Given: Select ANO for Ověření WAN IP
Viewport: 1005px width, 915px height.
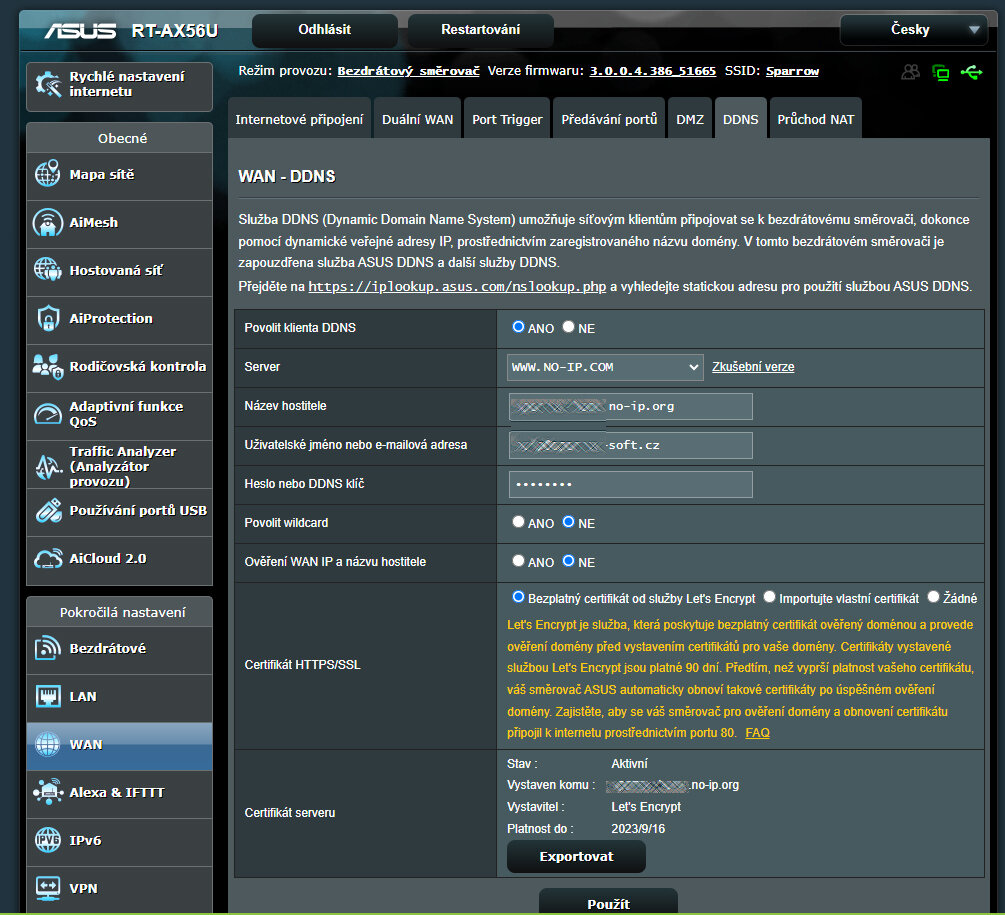Looking at the screenshot, I should point(518,561).
